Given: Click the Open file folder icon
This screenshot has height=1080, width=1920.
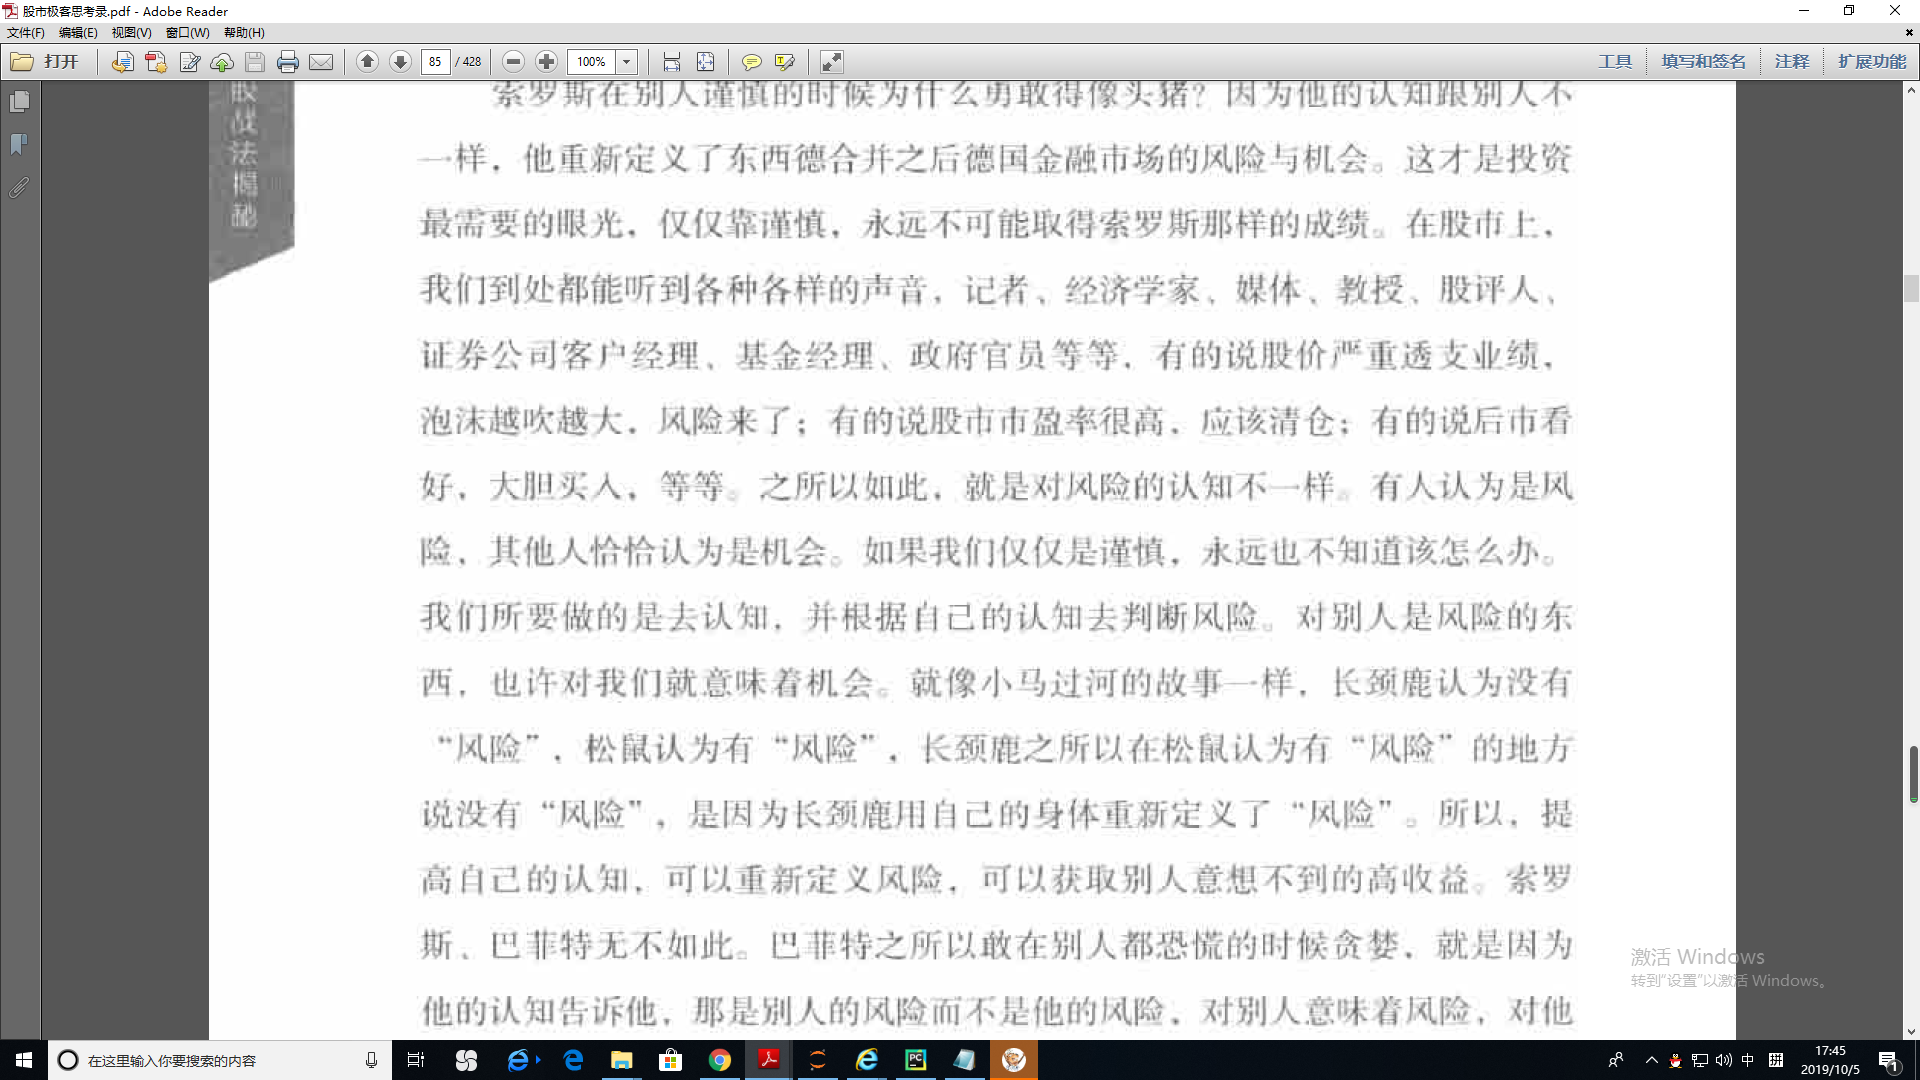Looking at the screenshot, I should click(22, 62).
